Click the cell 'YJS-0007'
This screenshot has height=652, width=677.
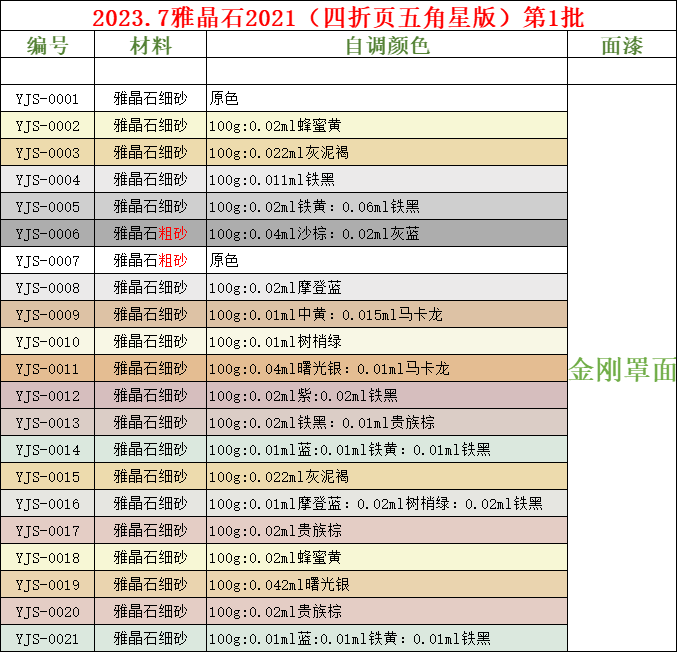coord(47,261)
